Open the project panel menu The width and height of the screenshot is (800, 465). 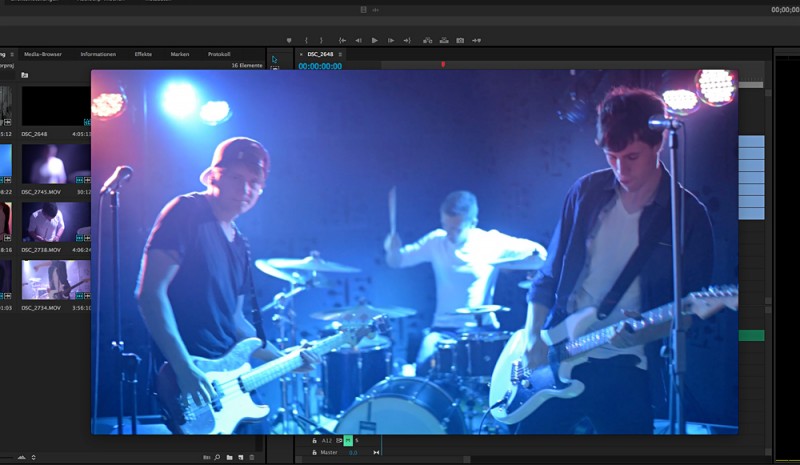[x=12, y=54]
